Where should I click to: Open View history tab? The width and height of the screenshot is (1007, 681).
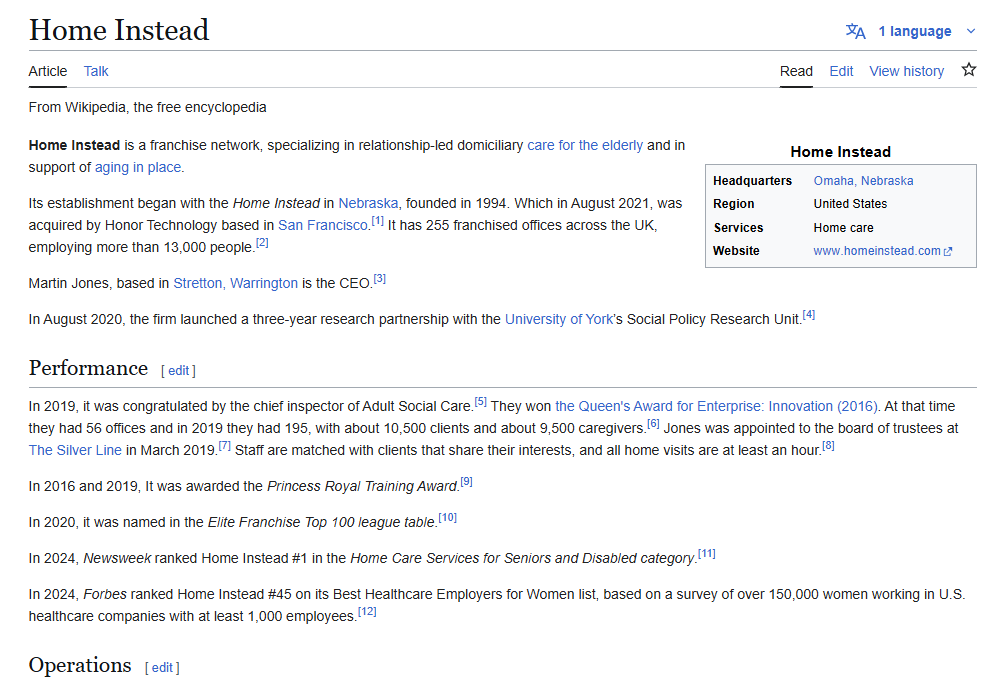(906, 71)
